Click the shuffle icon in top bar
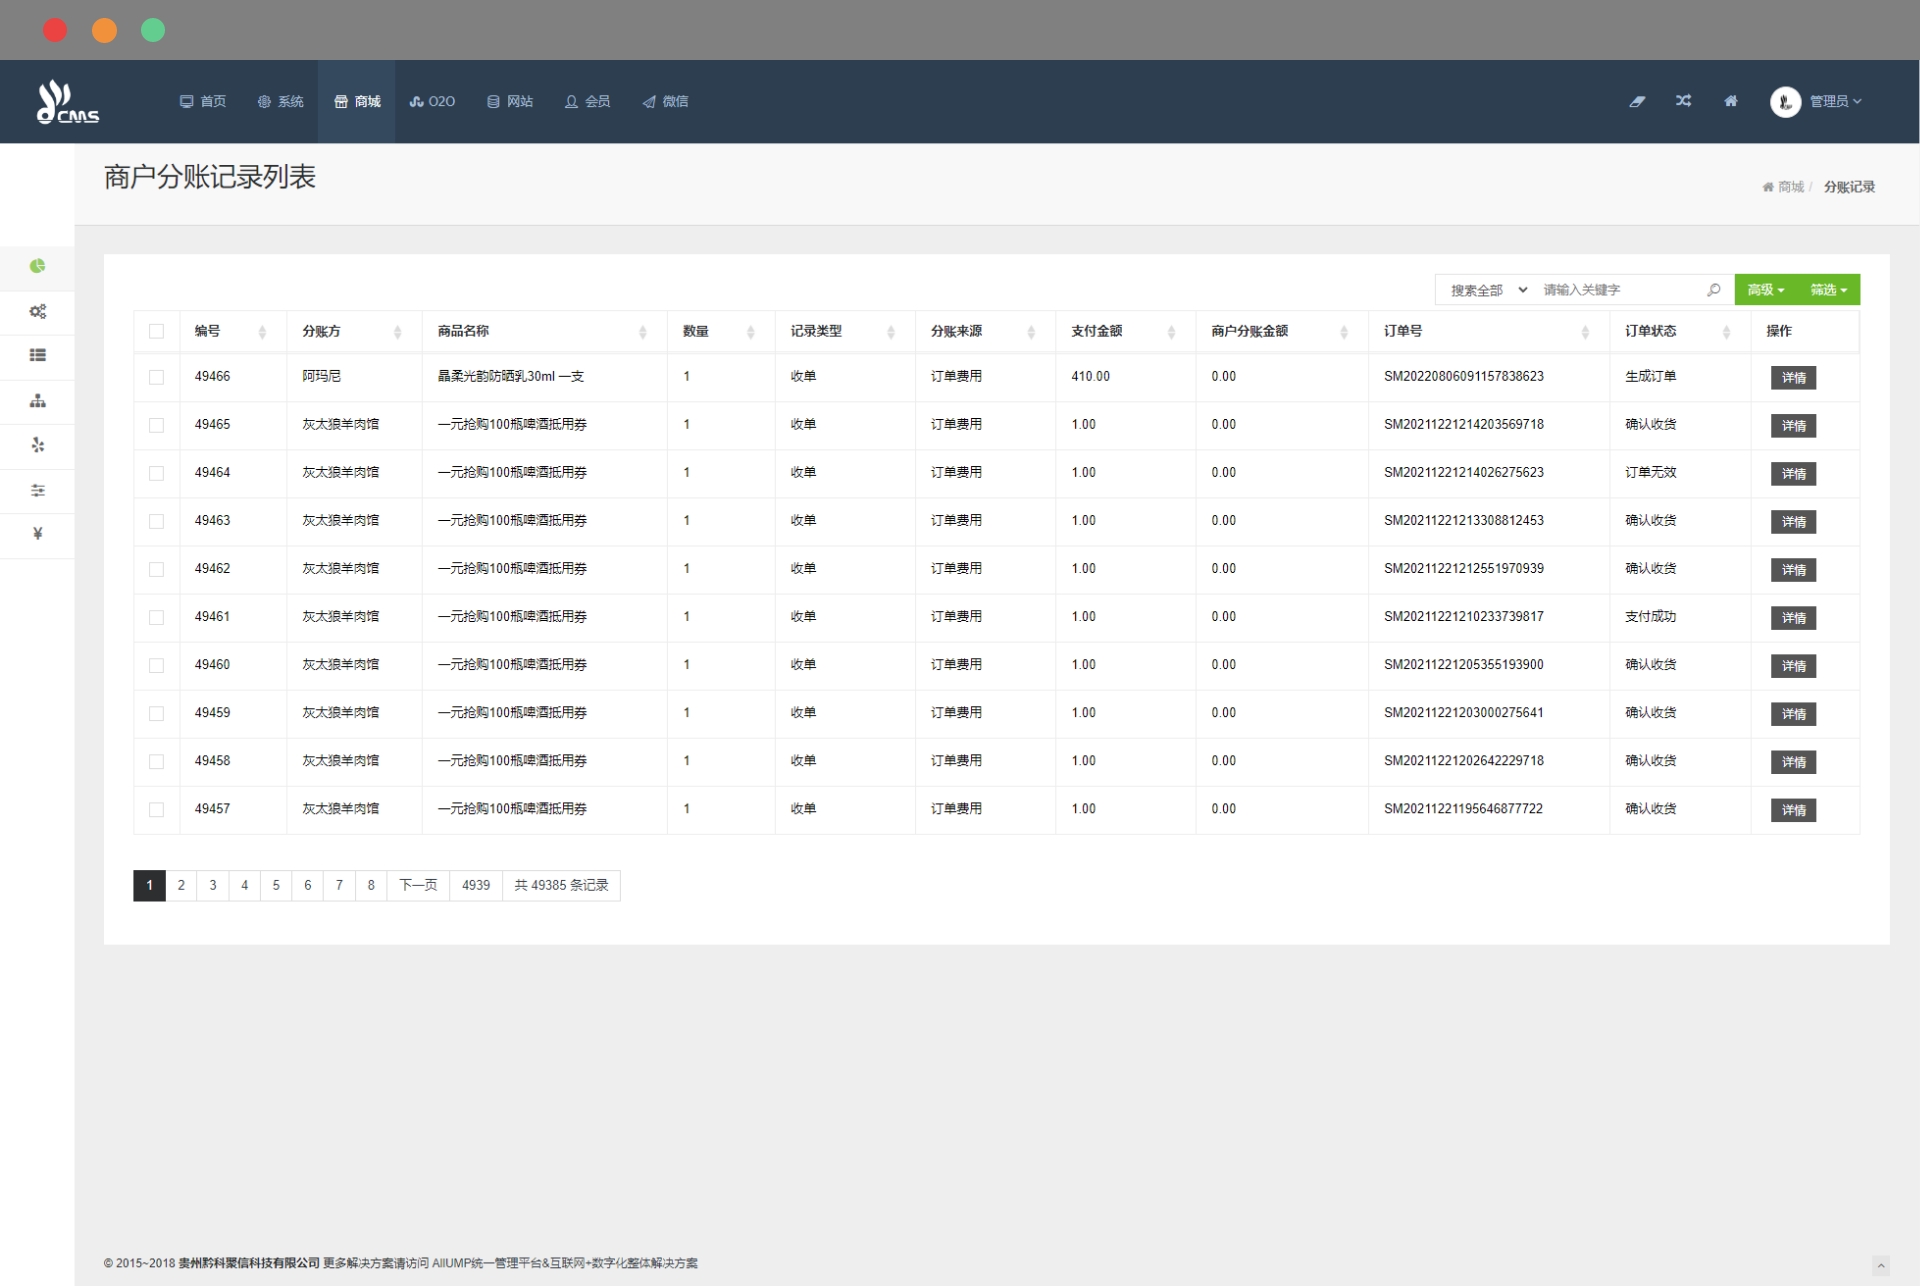 (x=1683, y=101)
